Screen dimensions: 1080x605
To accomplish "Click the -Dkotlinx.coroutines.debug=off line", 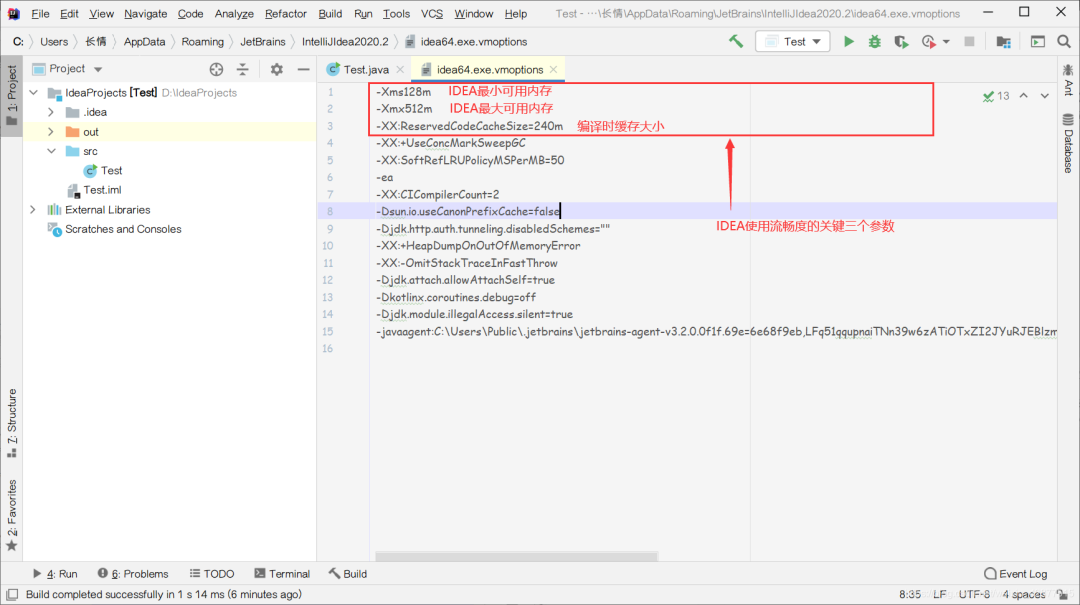I will click(455, 297).
